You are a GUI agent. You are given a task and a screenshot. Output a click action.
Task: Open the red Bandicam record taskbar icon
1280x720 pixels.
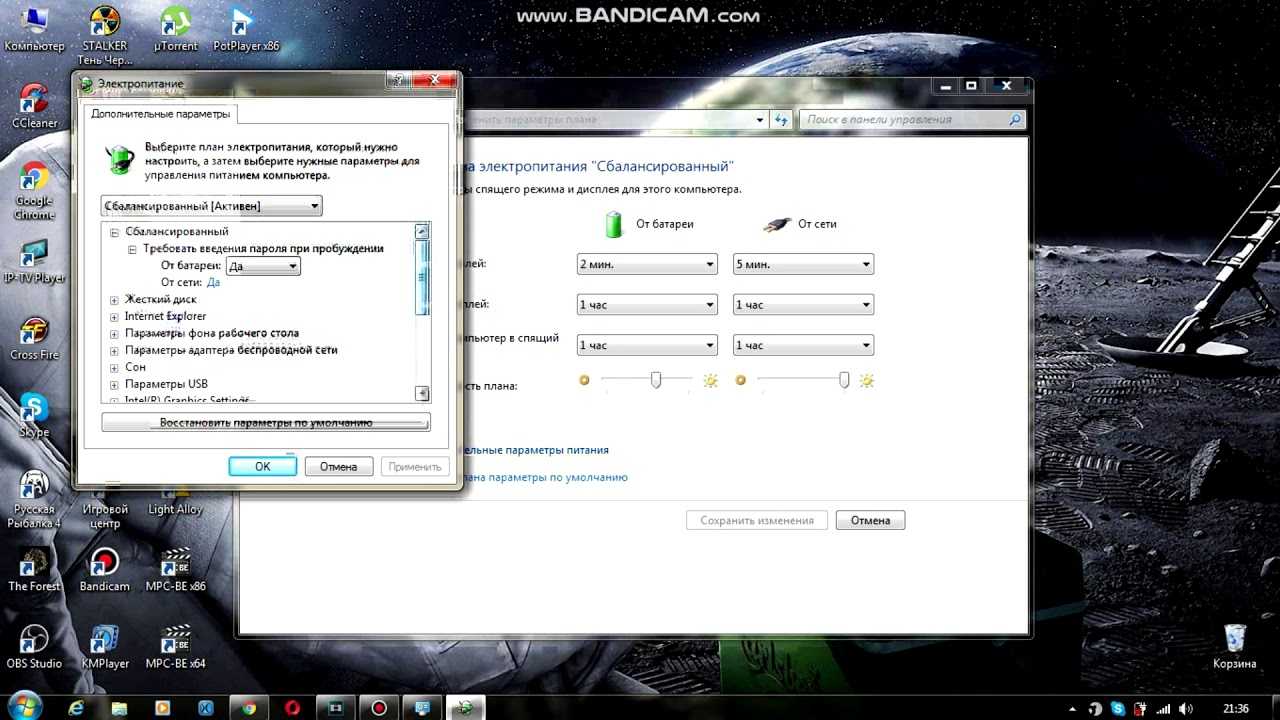point(379,707)
